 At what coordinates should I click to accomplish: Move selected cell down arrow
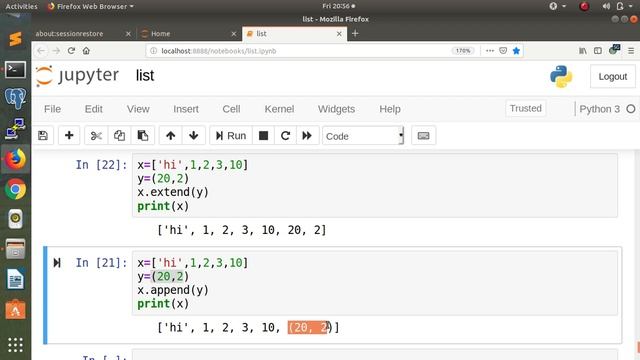tap(193, 136)
